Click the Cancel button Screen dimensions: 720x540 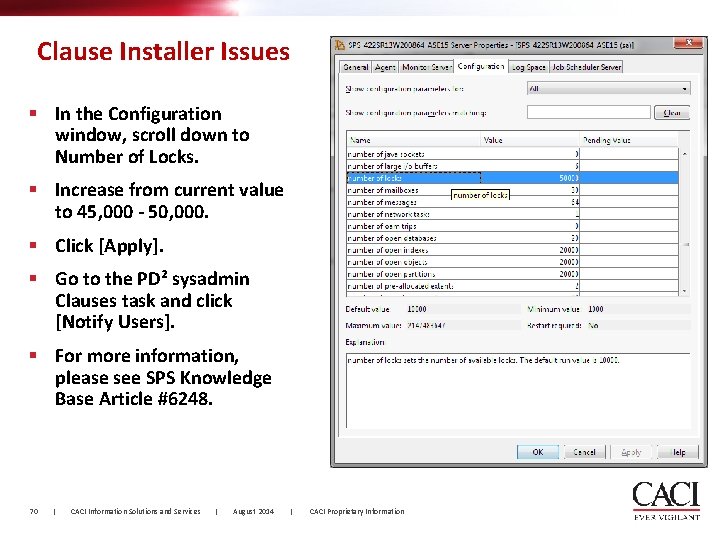[584, 452]
